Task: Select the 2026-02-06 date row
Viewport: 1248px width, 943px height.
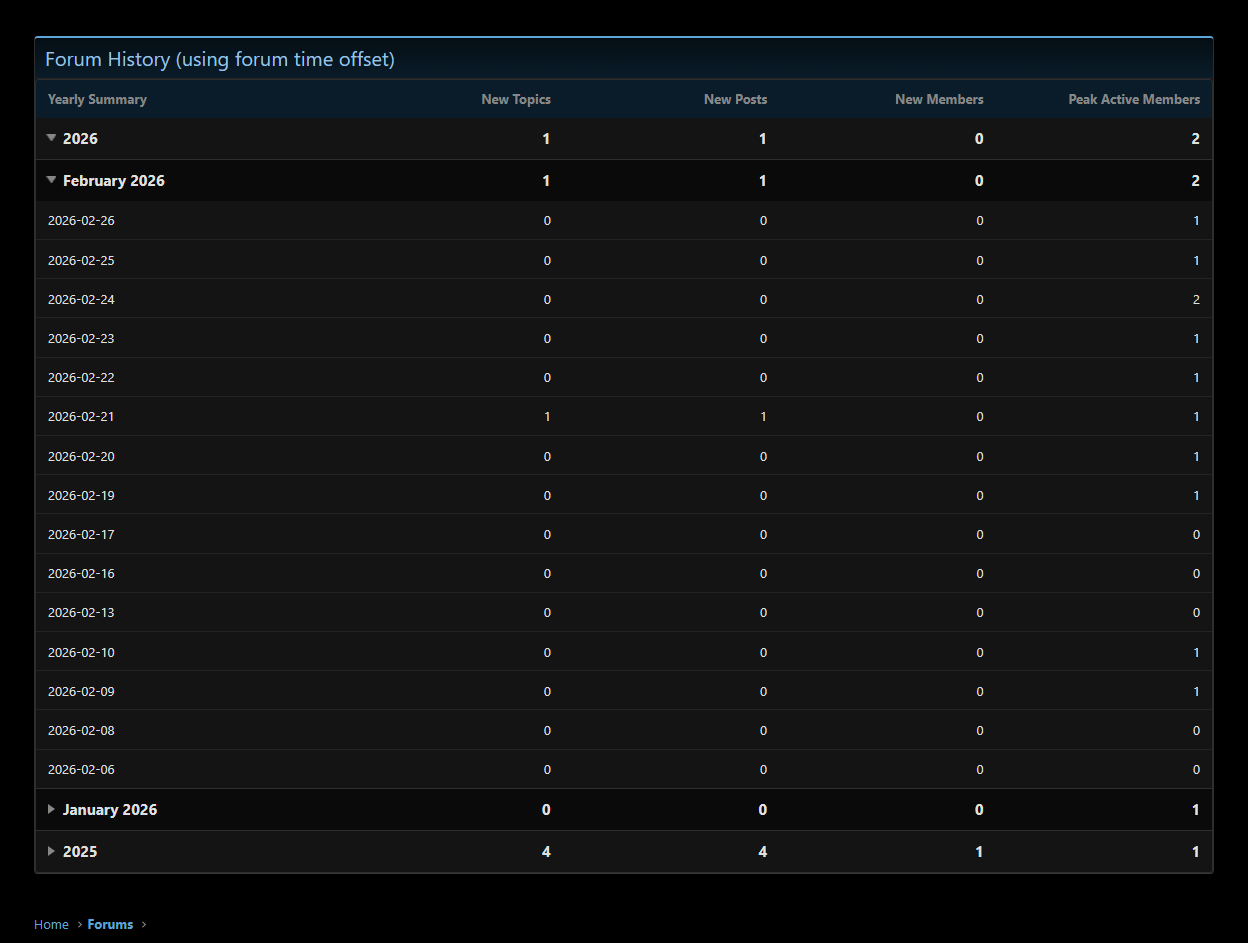Action: tap(81, 769)
